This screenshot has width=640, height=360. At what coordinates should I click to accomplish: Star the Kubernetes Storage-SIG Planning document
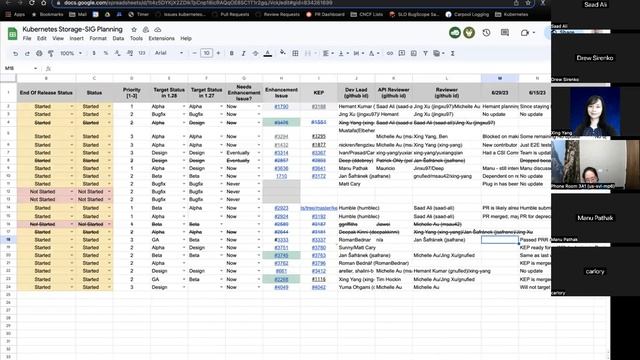[134, 29]
